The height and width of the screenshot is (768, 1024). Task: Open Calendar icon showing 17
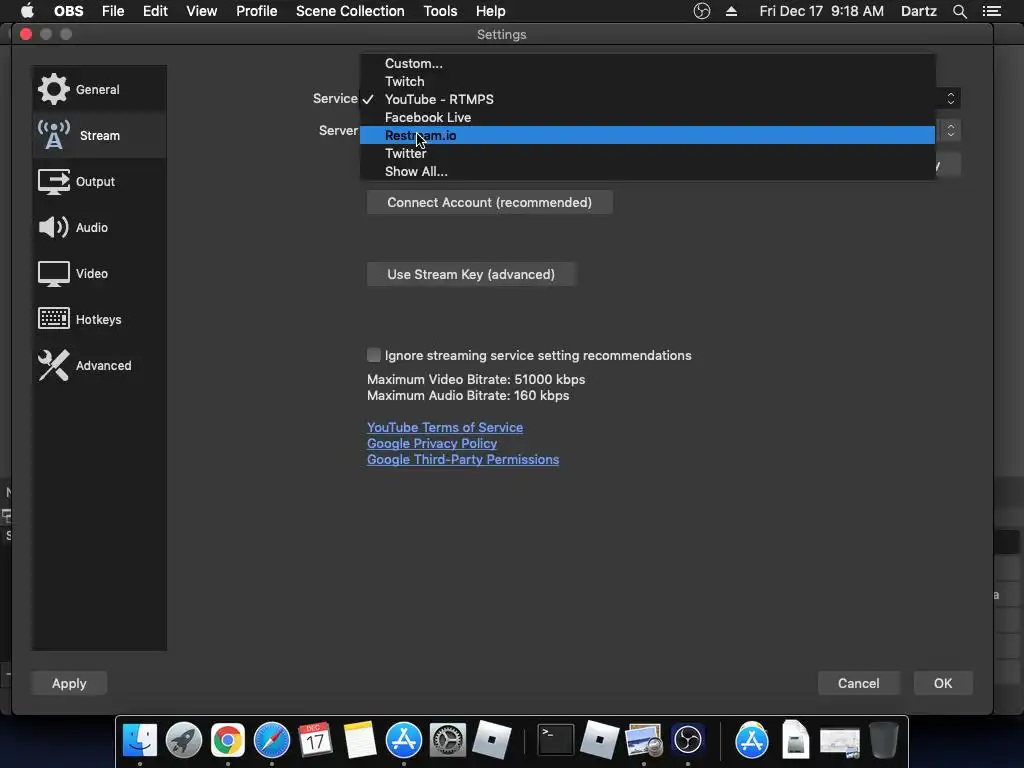[315, 740]
